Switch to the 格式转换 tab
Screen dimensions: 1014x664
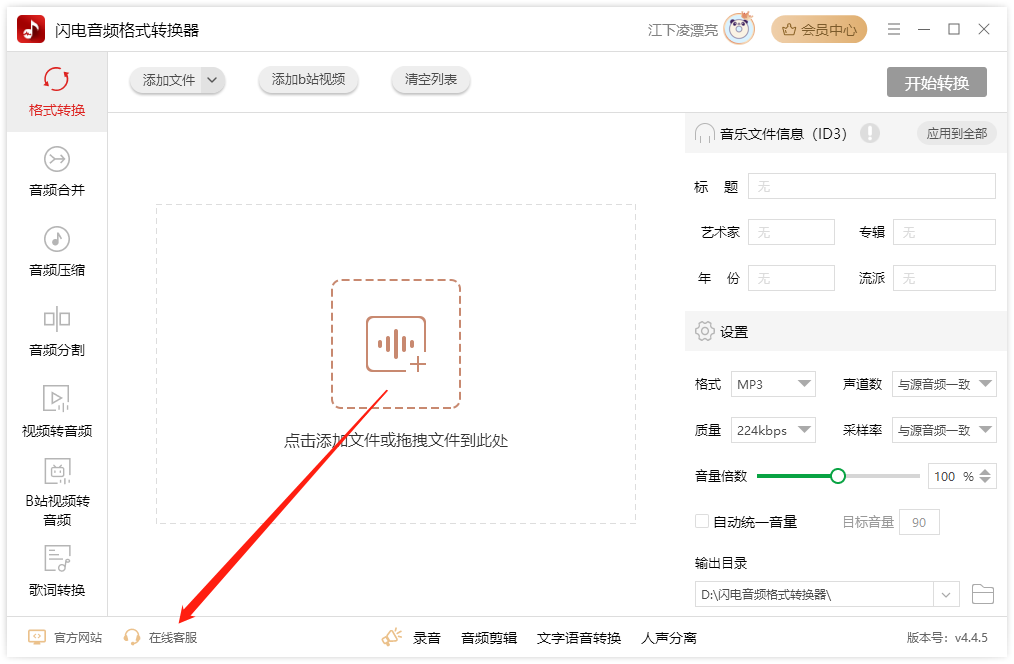coord(57,92)
